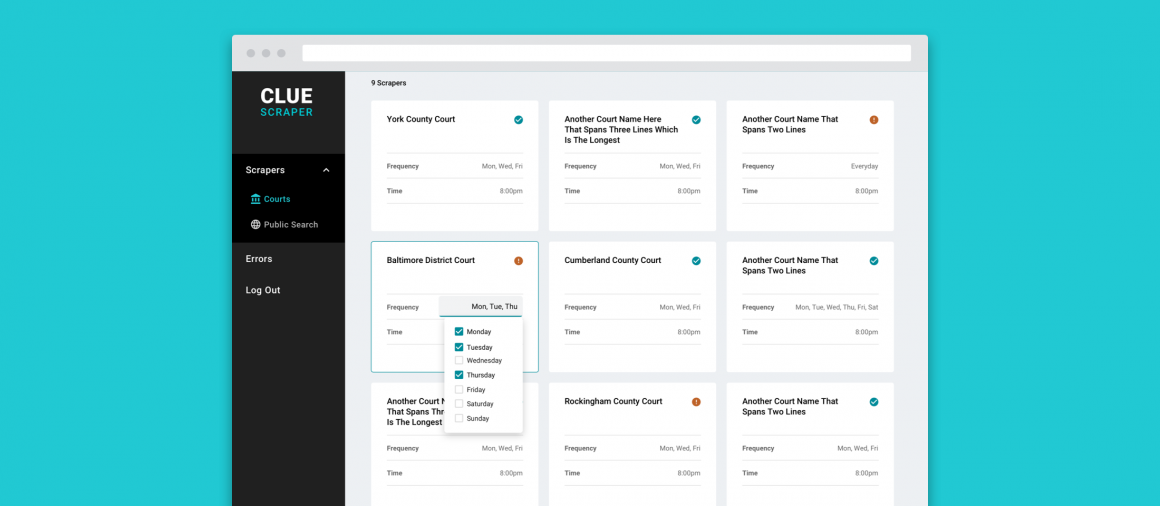Open the Errors page in the sidebar
1160x506 pixels.
coord(259,259)
